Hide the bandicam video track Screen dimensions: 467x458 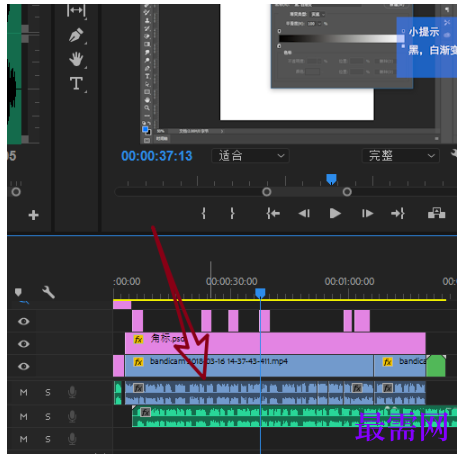point(24,366)
